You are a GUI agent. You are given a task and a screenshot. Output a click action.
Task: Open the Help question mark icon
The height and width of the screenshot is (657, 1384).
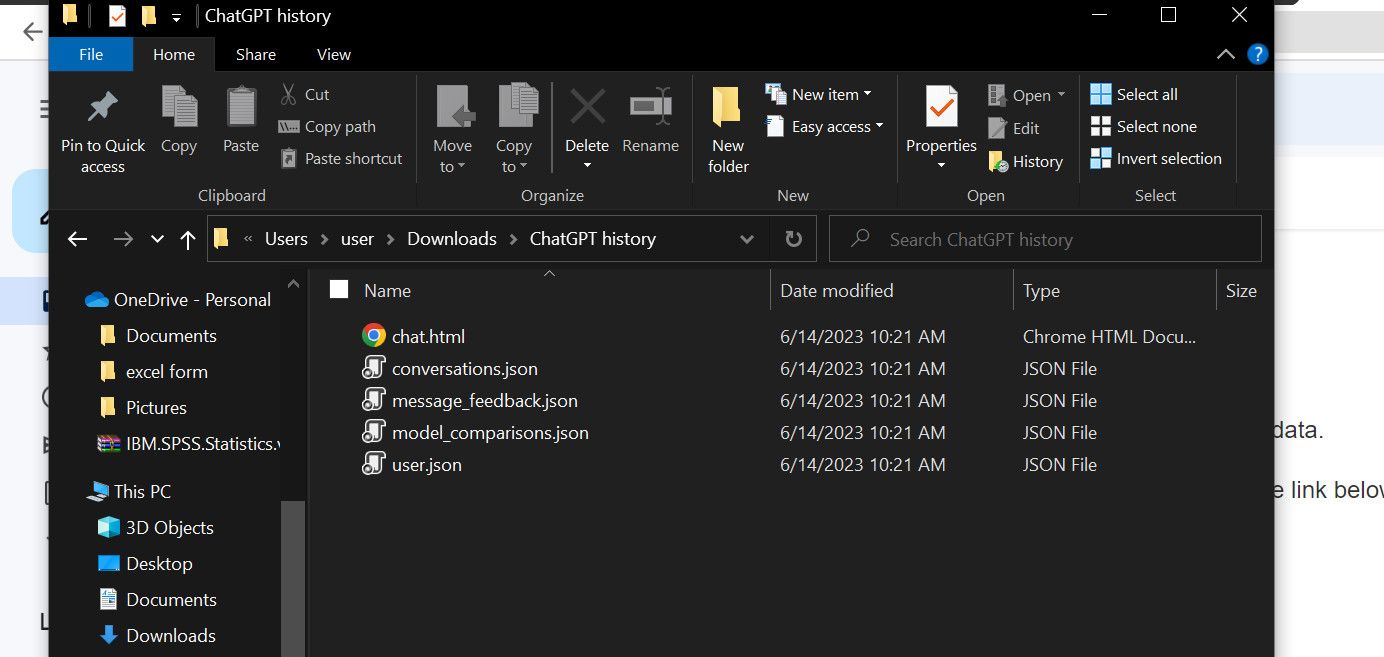(1258, 55)
